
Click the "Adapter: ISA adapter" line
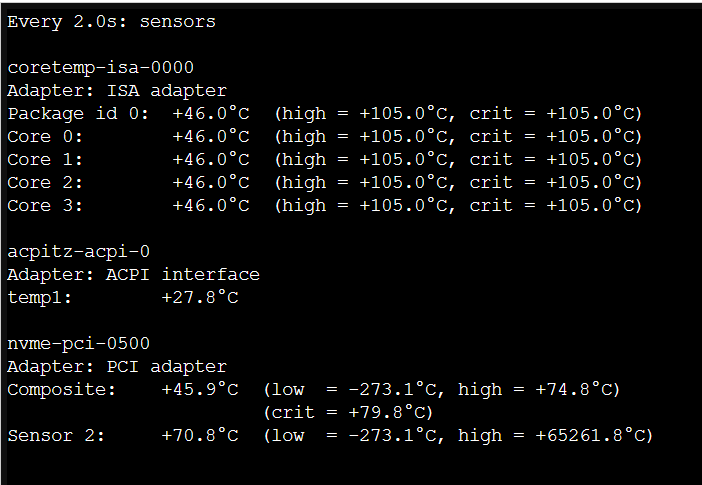point(117,90)
